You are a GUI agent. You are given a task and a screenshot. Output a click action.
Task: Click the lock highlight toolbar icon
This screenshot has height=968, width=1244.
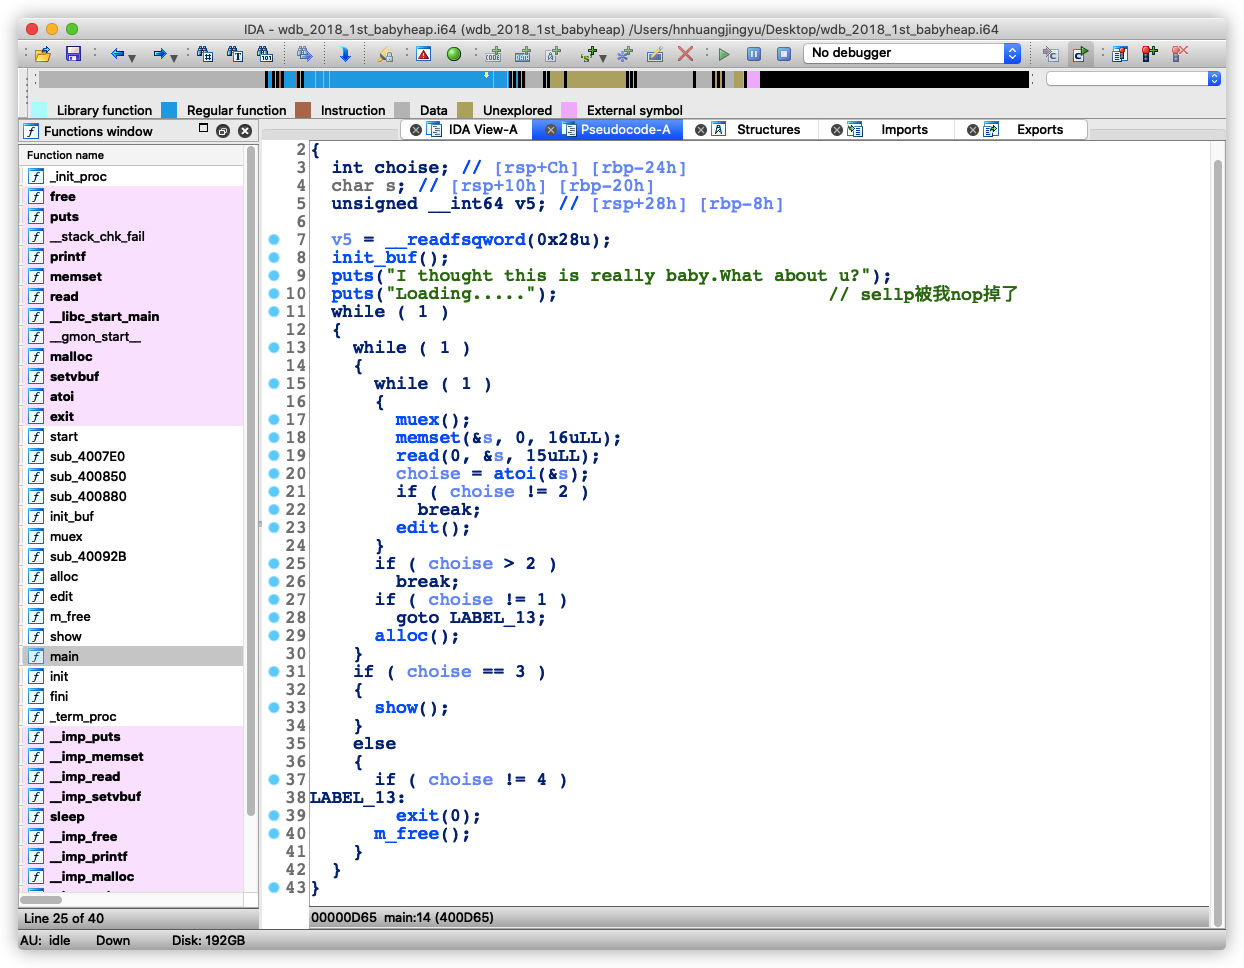tap(385, 54)
